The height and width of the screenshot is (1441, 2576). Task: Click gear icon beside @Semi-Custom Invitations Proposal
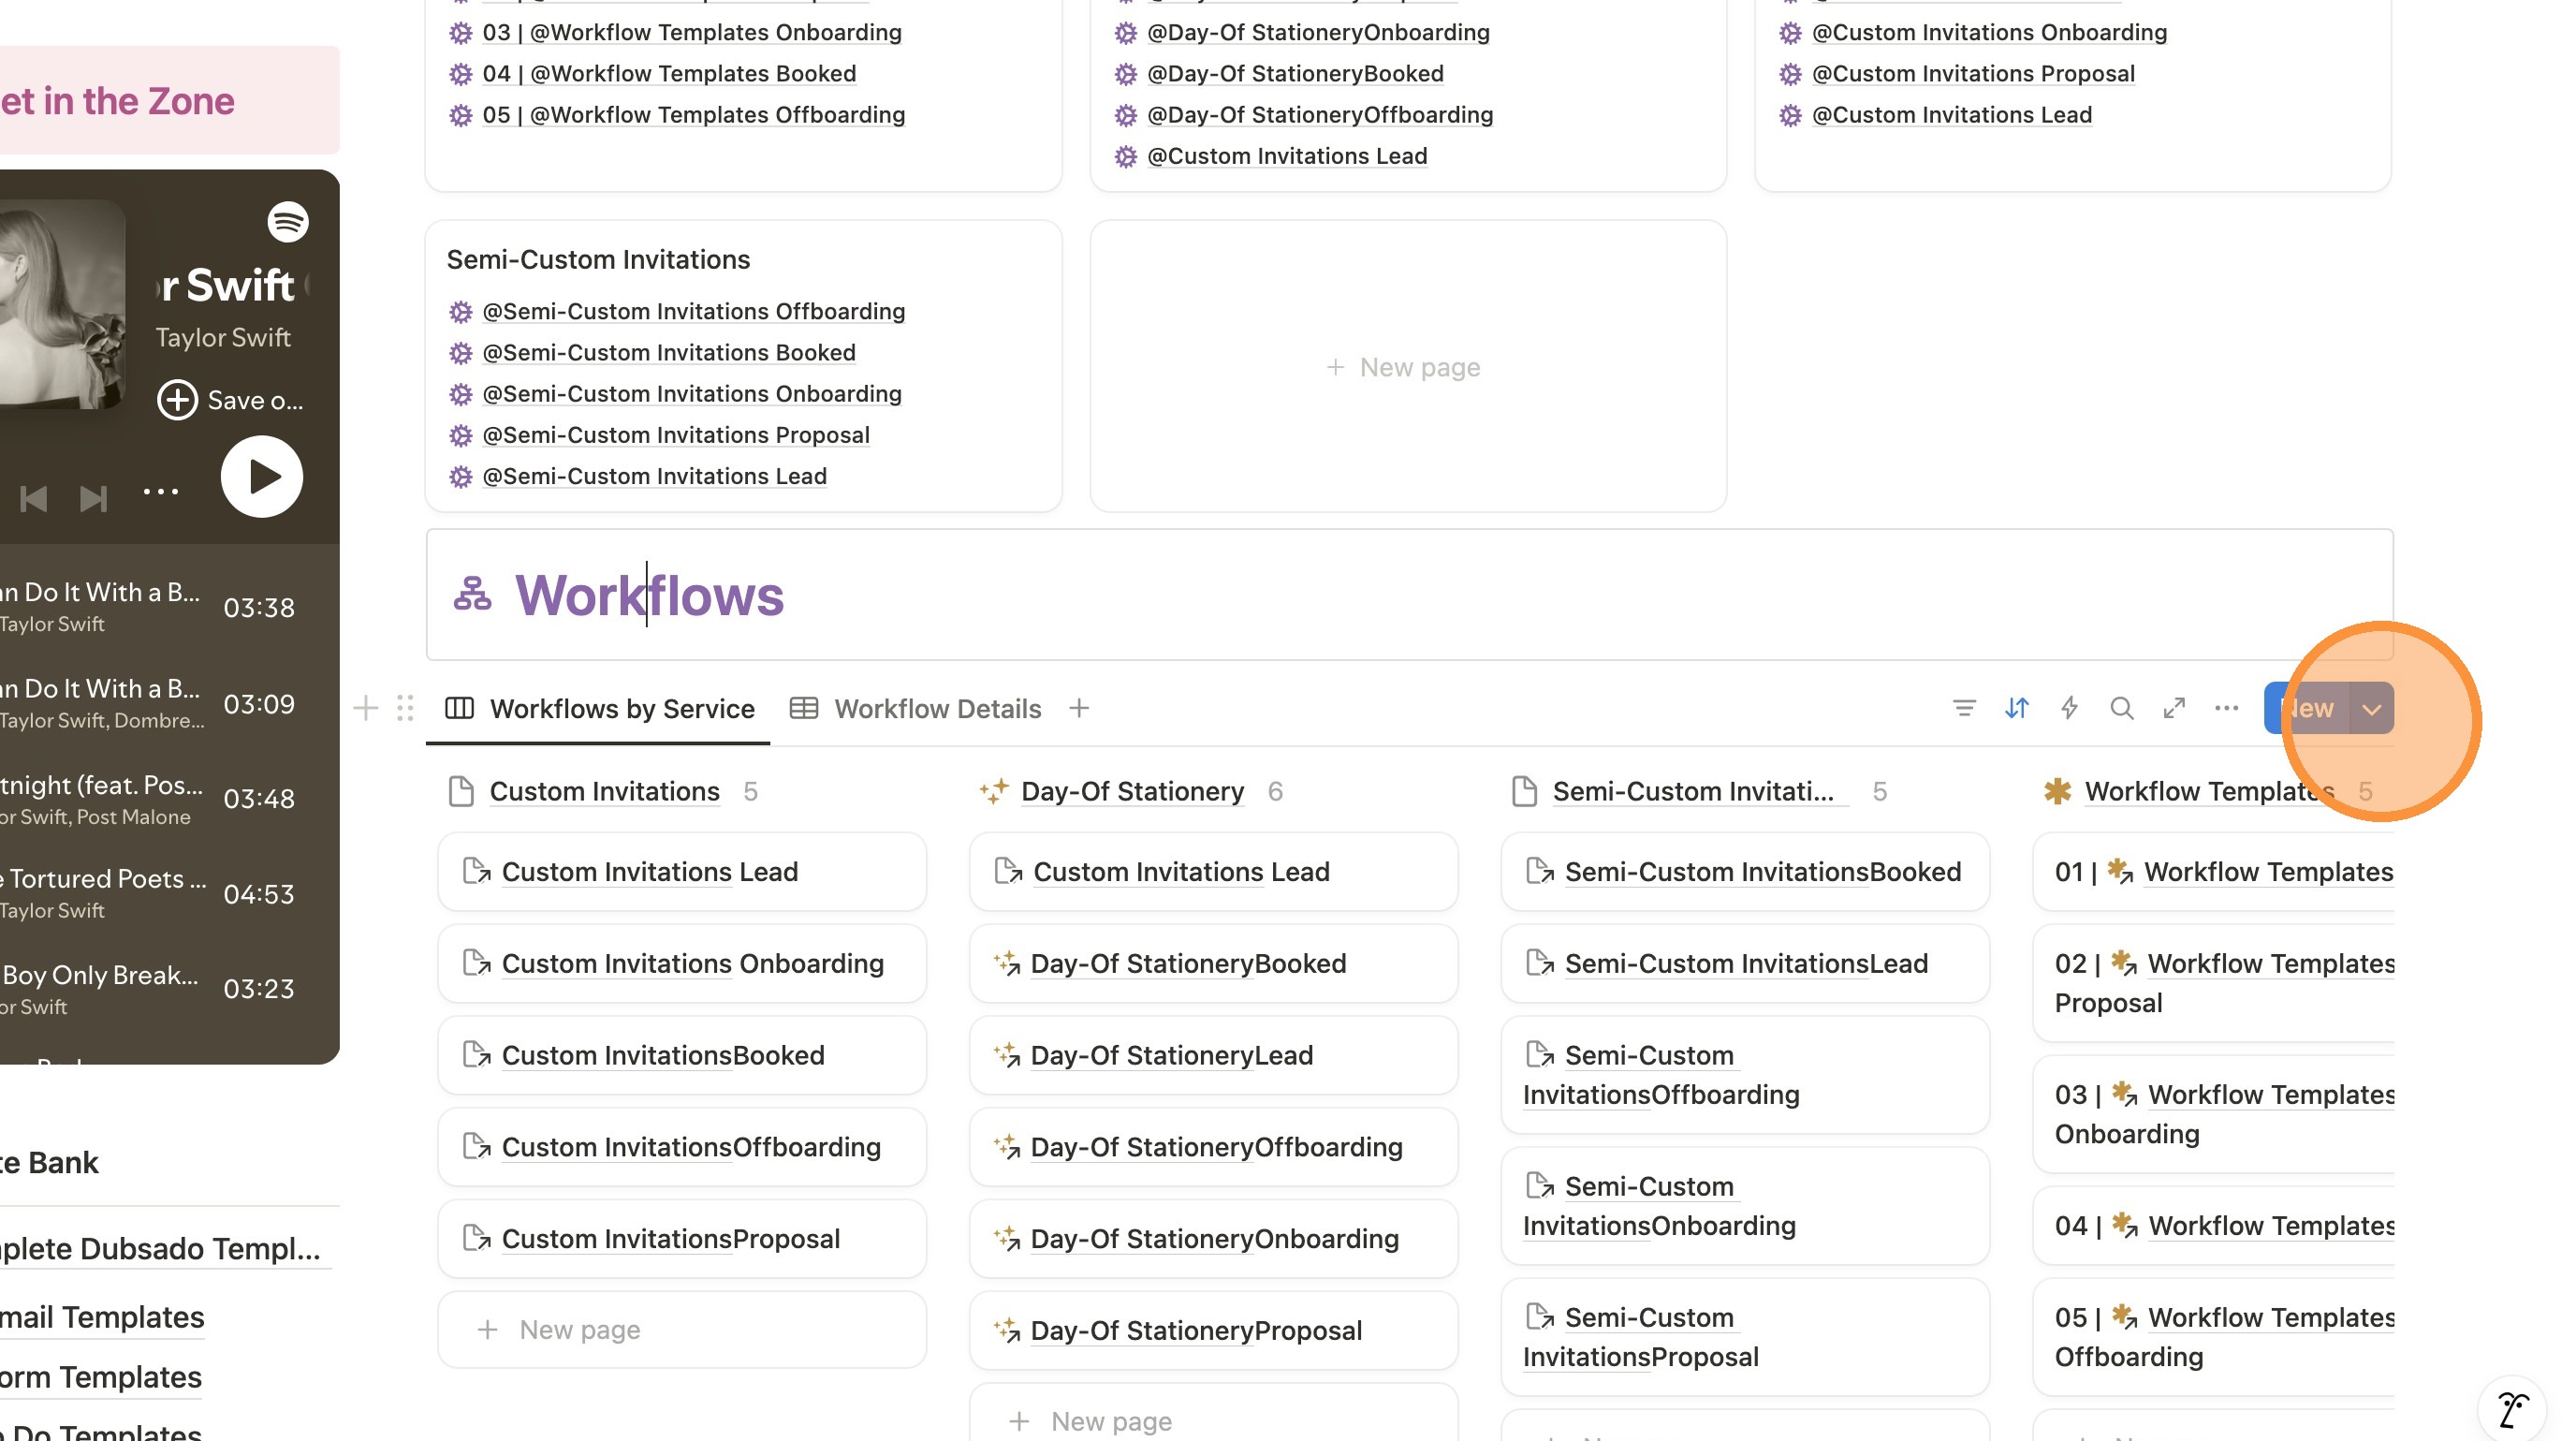click(x=460, y=435)
